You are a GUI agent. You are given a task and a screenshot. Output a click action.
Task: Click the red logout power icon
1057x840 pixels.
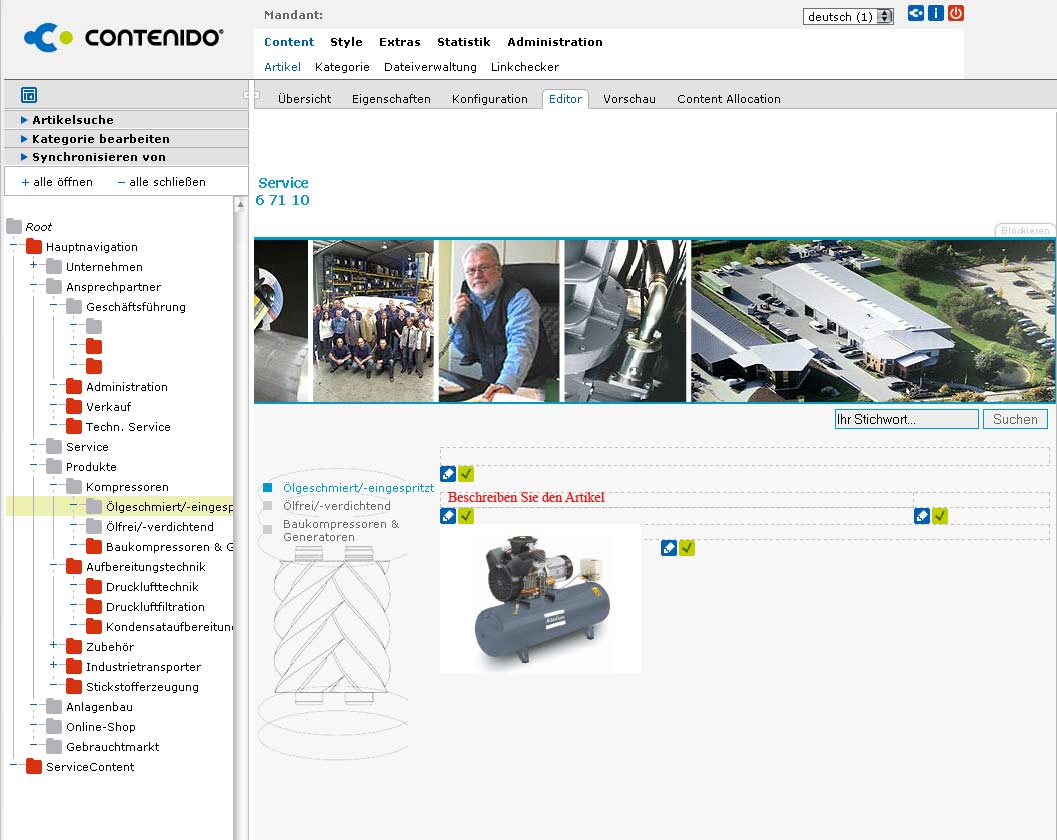tap(956, 13)
